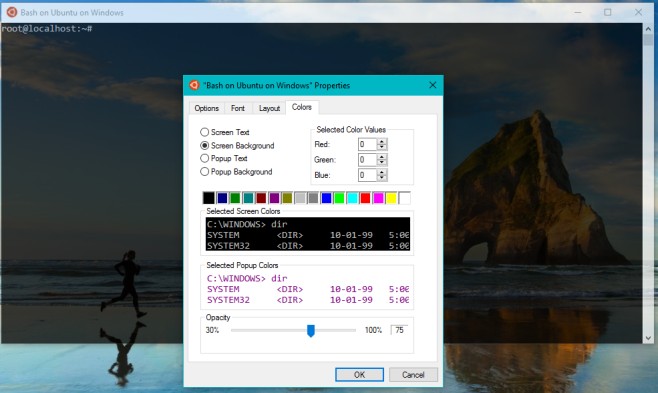Pick the dark green color swatch
658x393 pixels.
pos(235,198)
